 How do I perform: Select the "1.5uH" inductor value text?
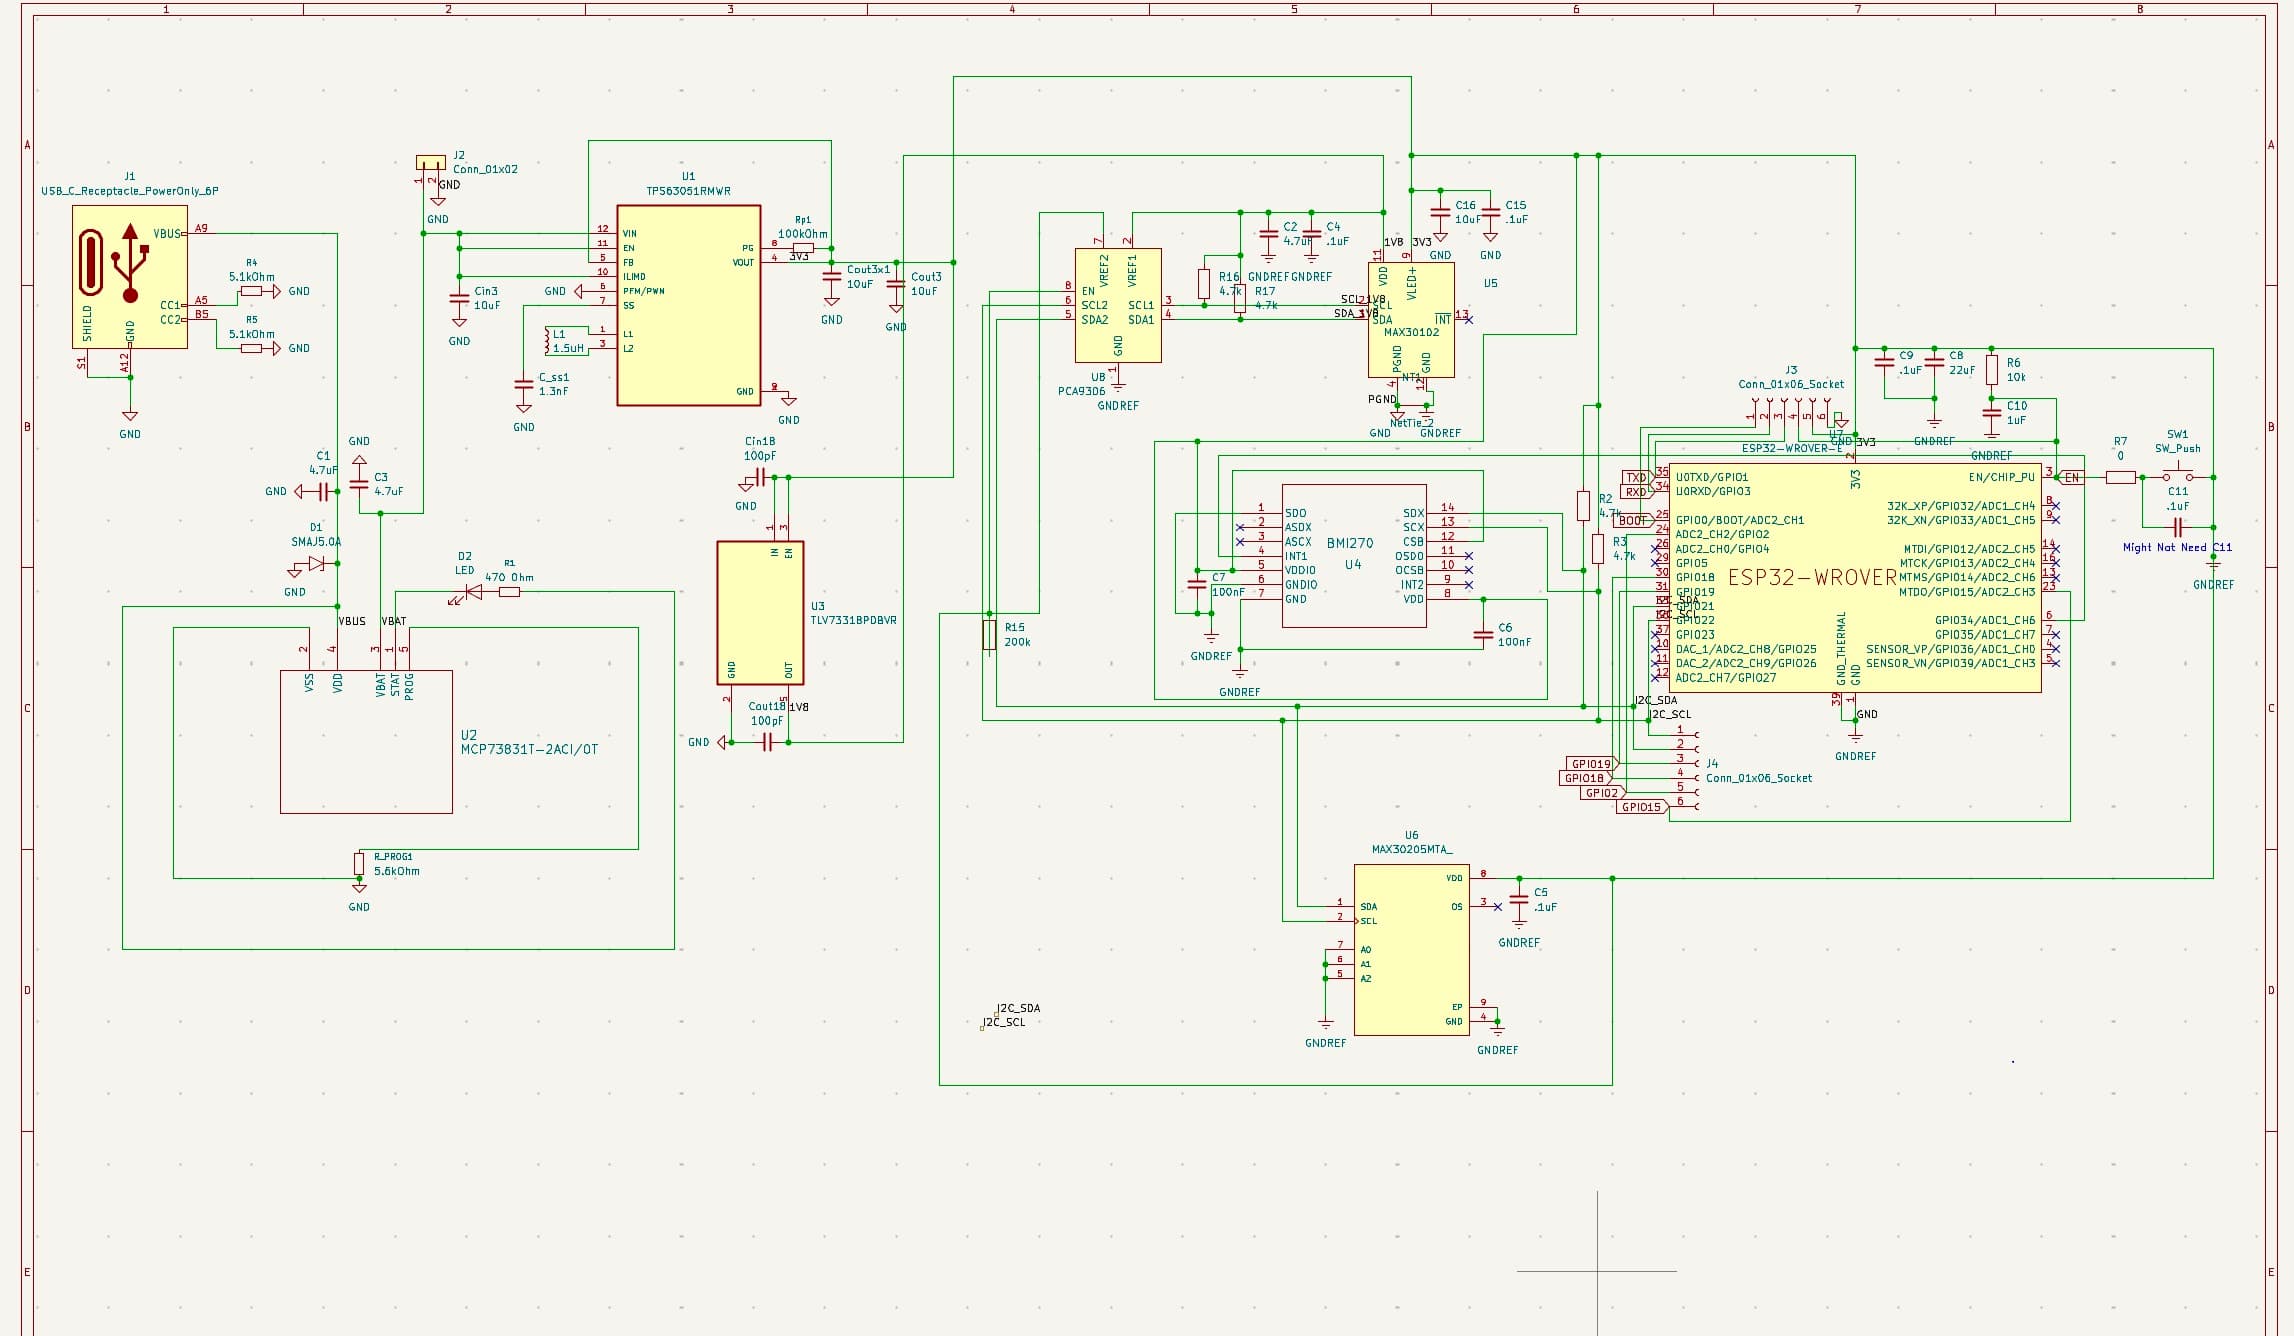[569, 349]
